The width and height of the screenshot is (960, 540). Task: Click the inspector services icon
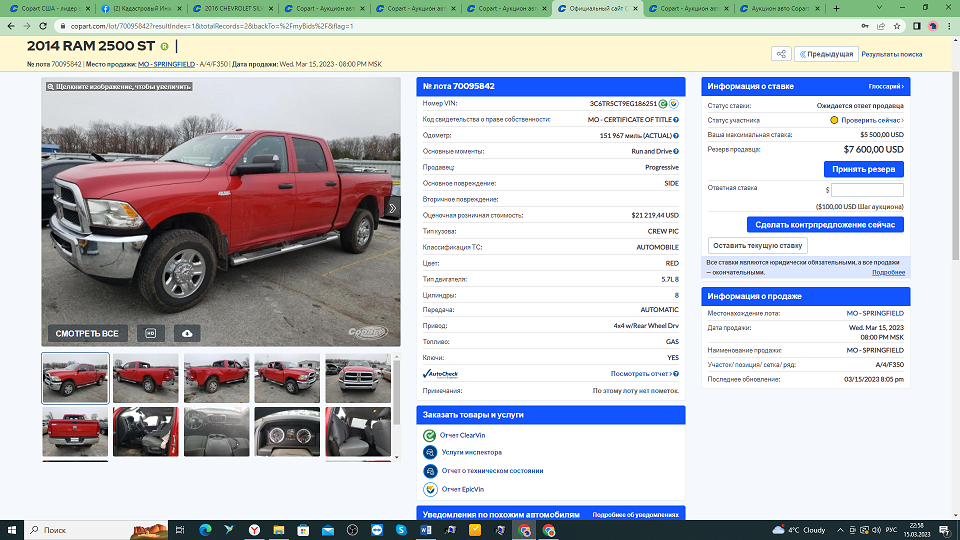[430, 452]
